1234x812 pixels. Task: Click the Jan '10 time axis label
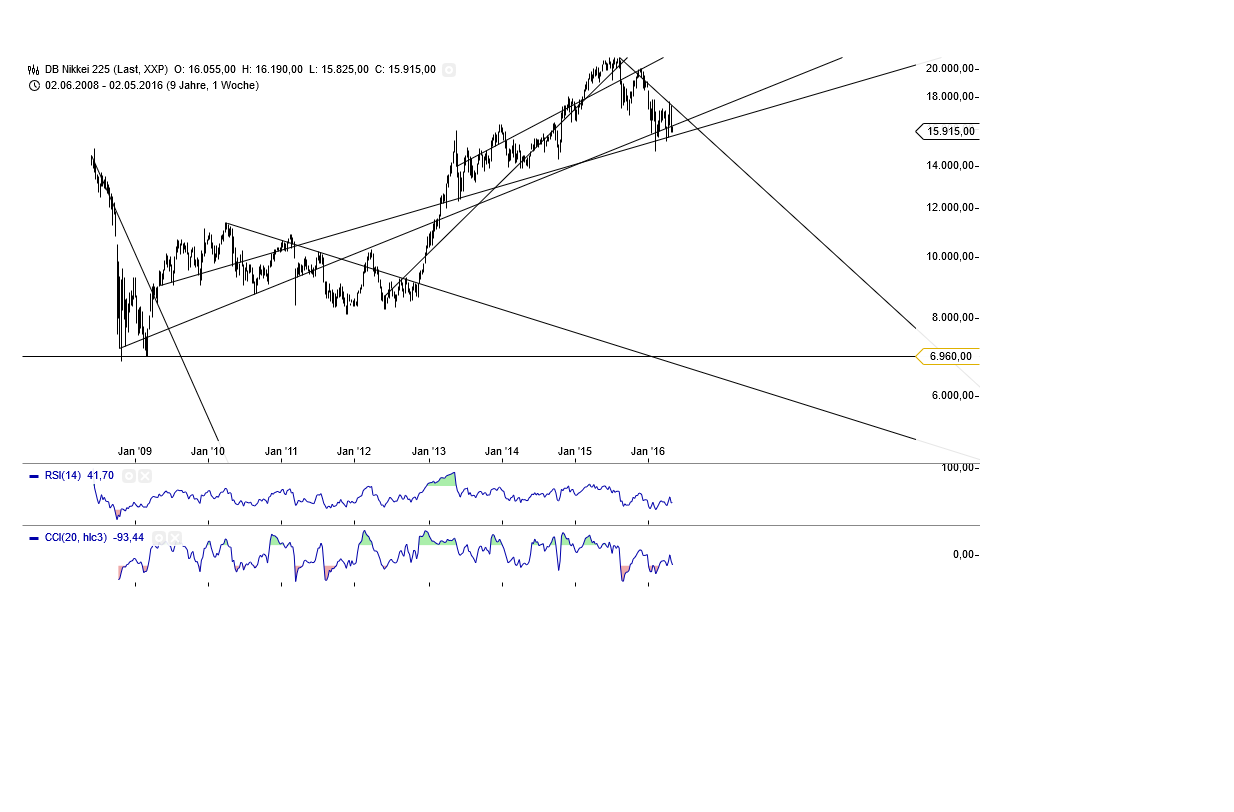click(x=208, y=452)
